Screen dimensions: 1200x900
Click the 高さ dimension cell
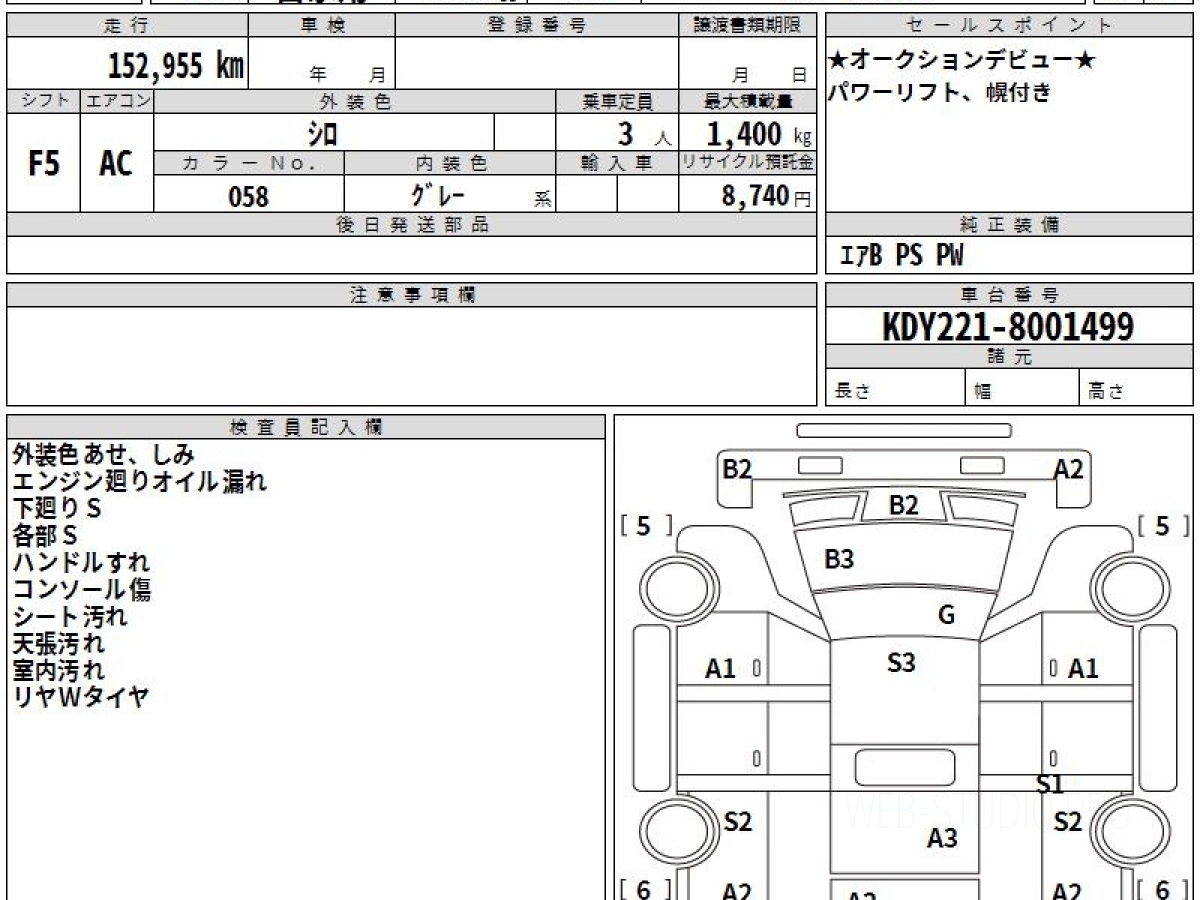click(x=1137, y=388)
